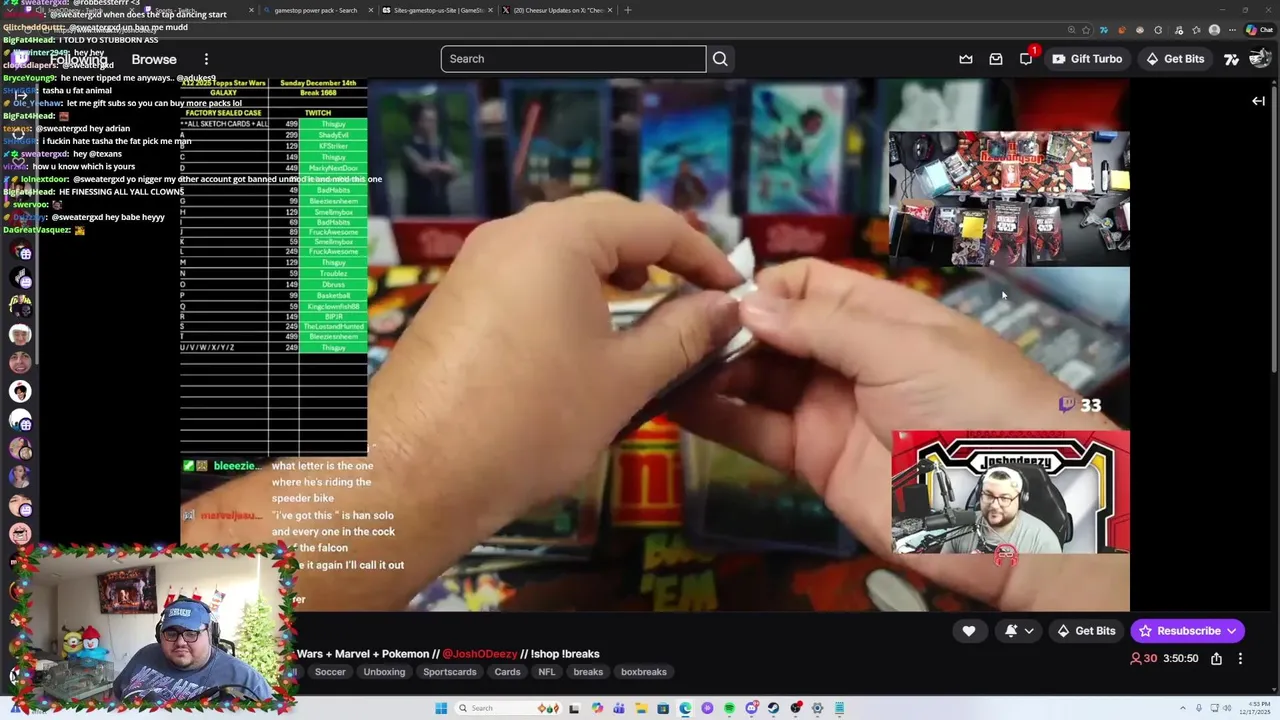Screen dimensions: 1280x720
Task: Click the Windows taskbar Search box
Action: (x=508, y=709)
